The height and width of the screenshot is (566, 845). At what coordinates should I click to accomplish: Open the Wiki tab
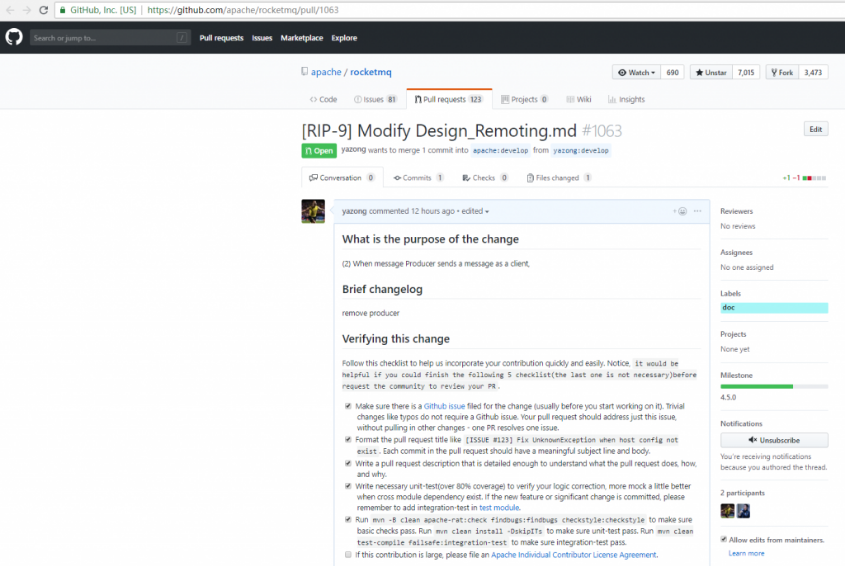click(579, 99)
